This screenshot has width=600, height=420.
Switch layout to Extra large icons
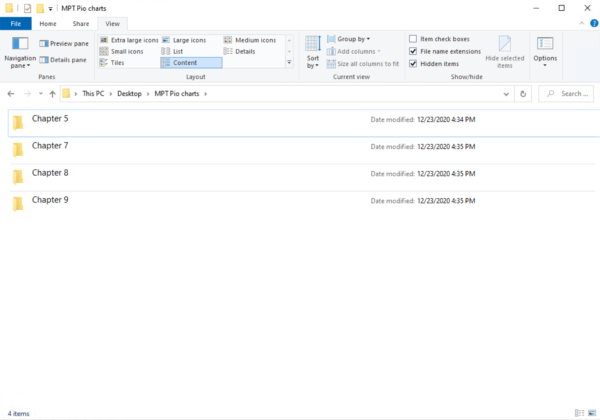pyautogui.click(x=128, y=40)
